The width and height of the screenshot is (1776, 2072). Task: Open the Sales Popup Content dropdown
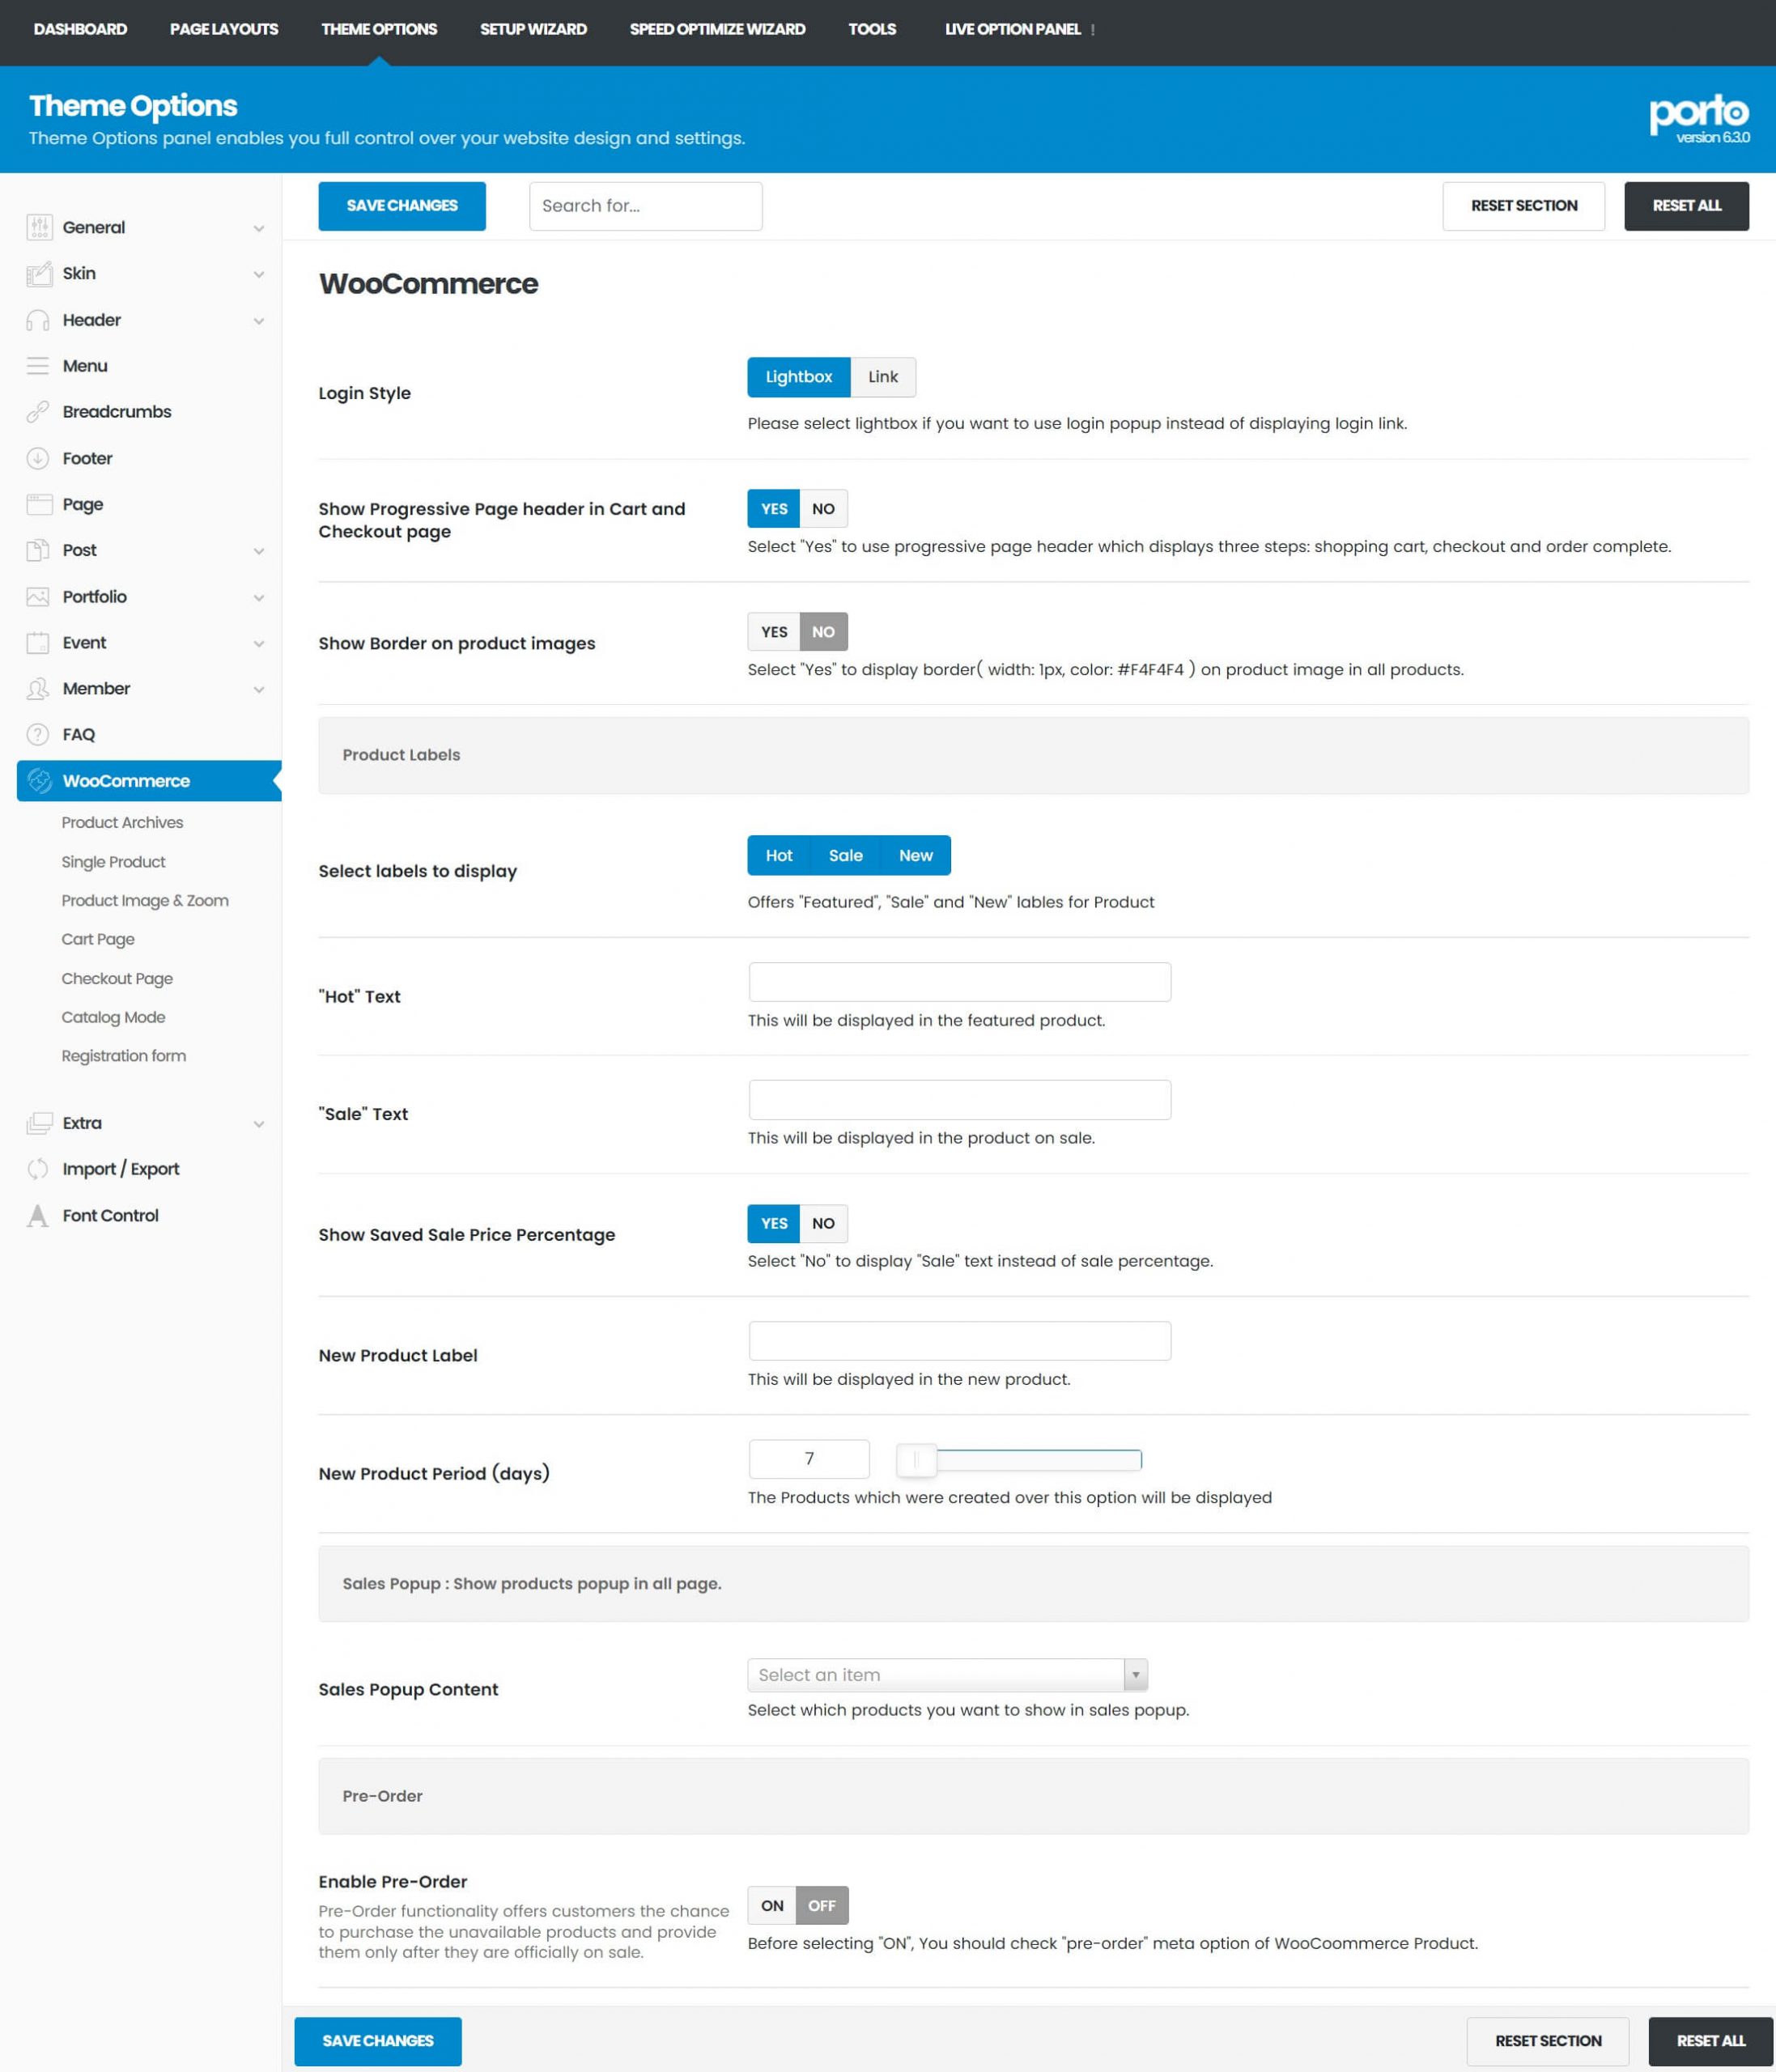[x=946, y=1675]
